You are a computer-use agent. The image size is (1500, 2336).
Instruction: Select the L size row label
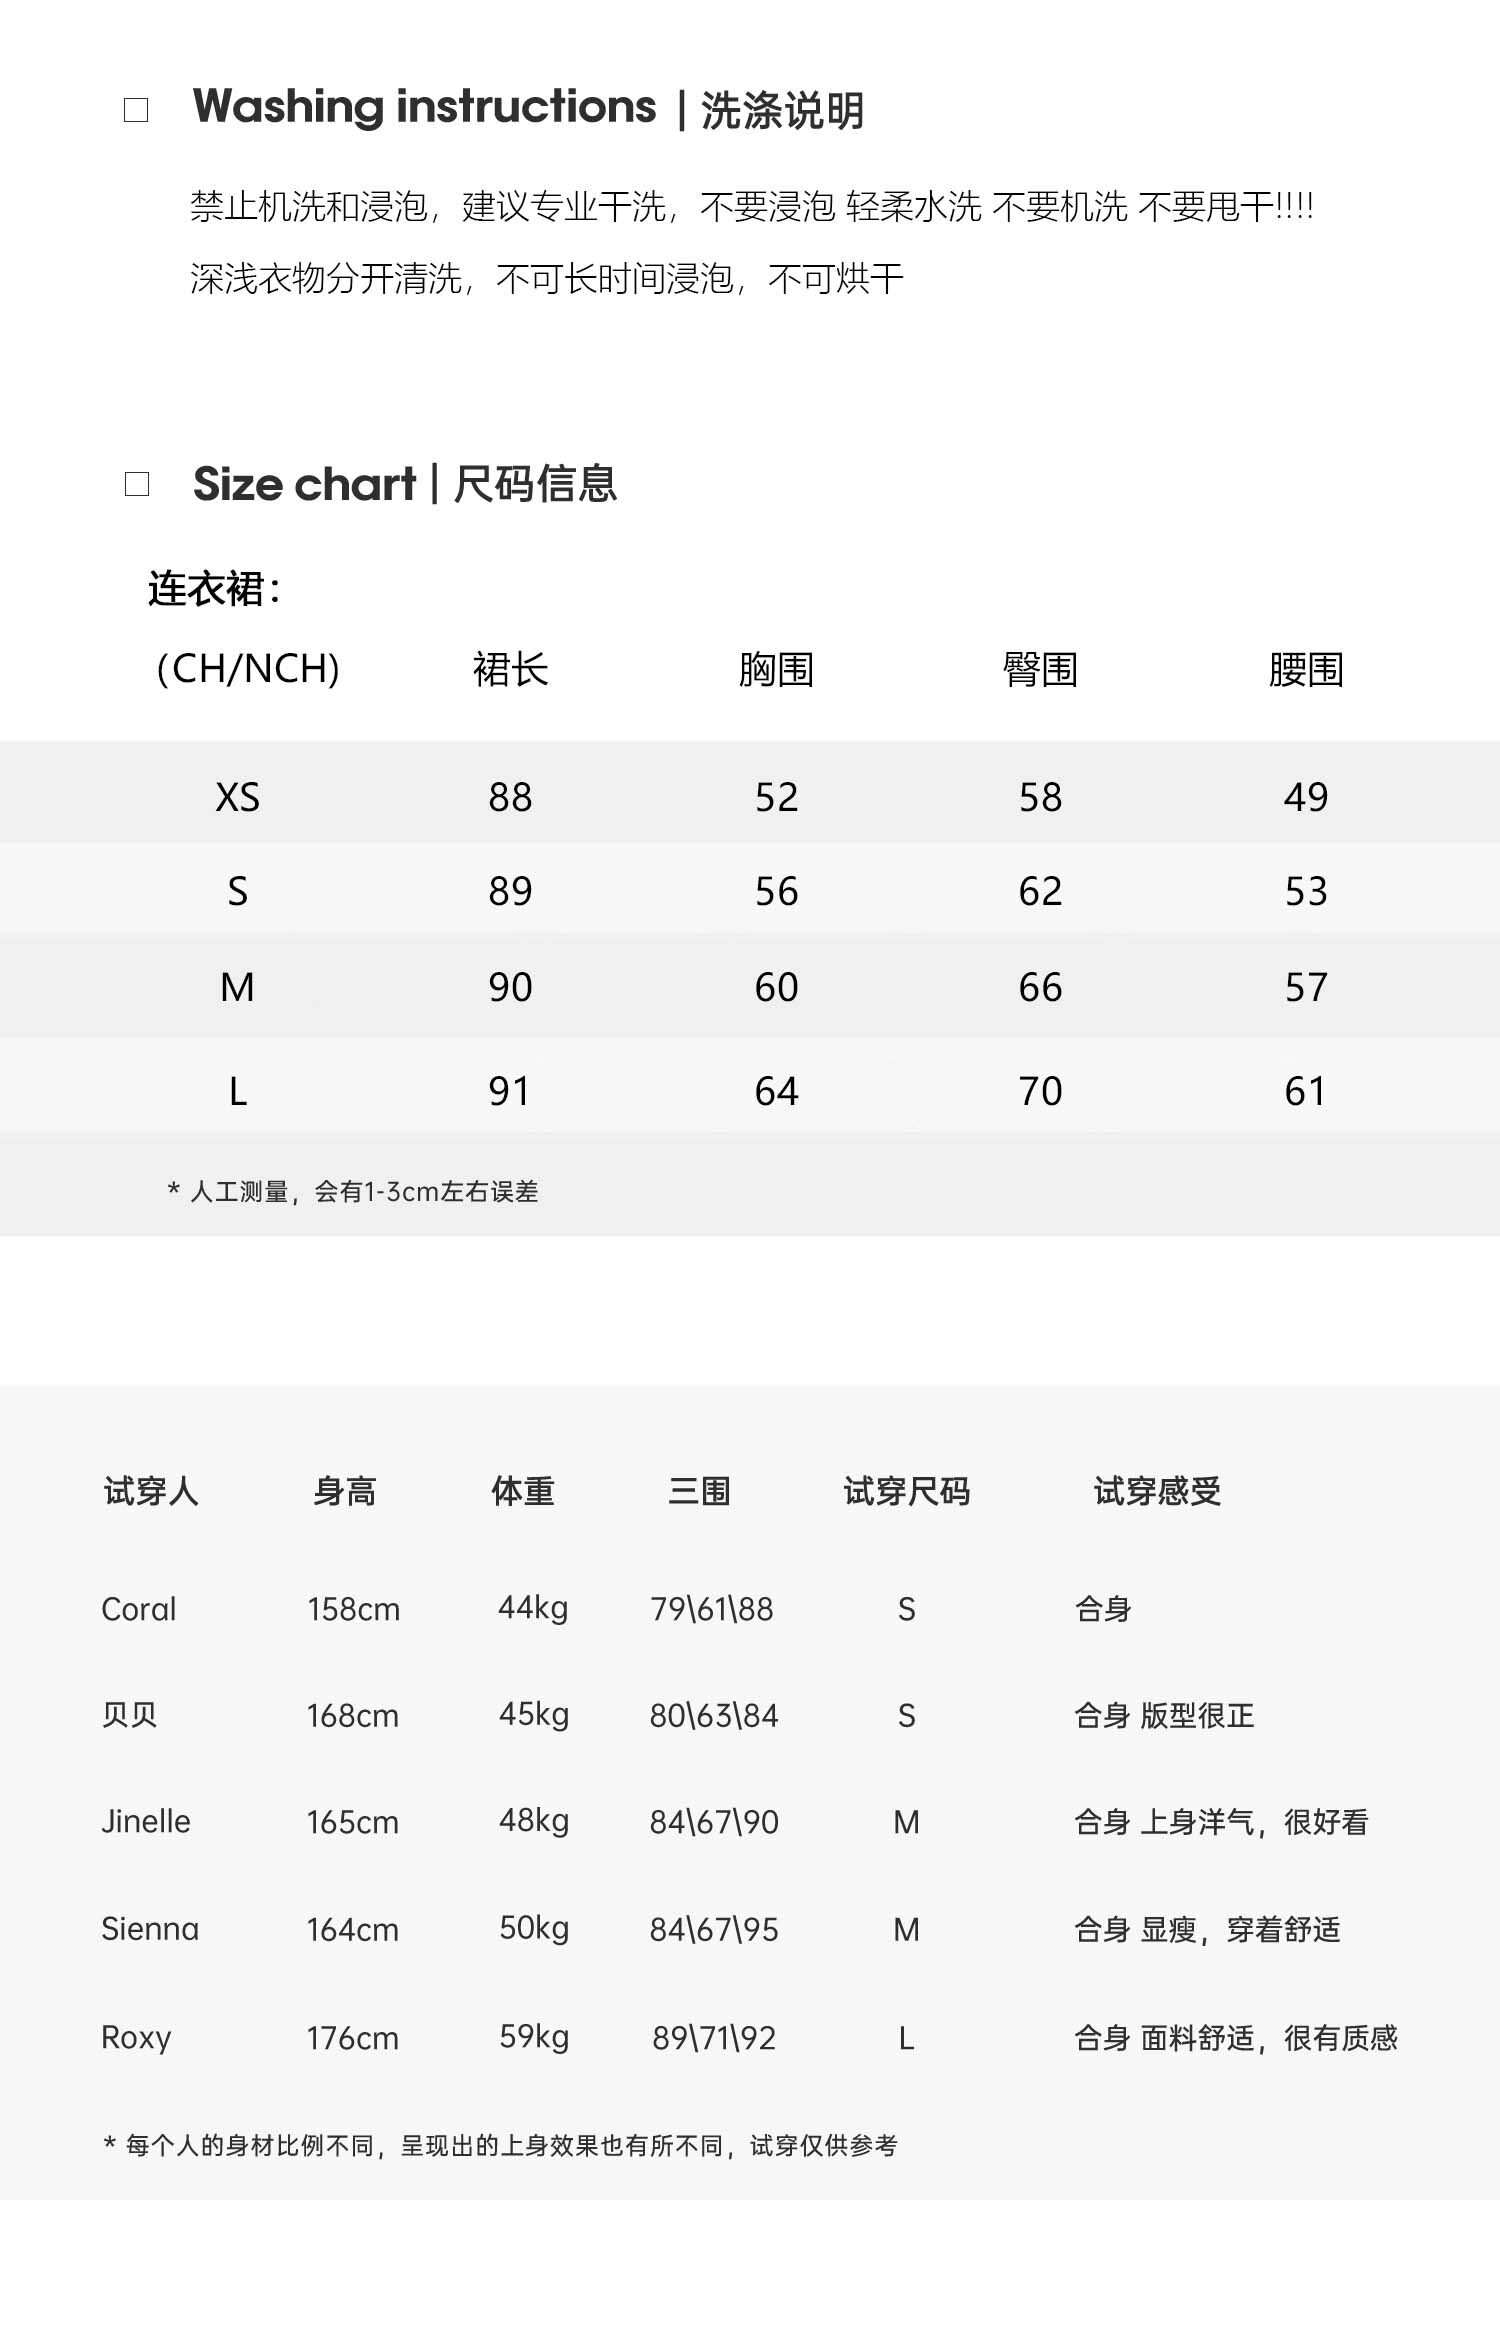[238, 1091]
